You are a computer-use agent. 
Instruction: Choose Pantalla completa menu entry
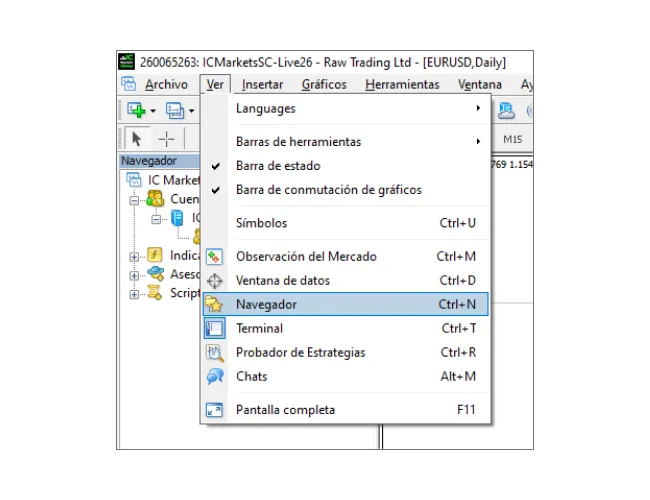(345, 410)
